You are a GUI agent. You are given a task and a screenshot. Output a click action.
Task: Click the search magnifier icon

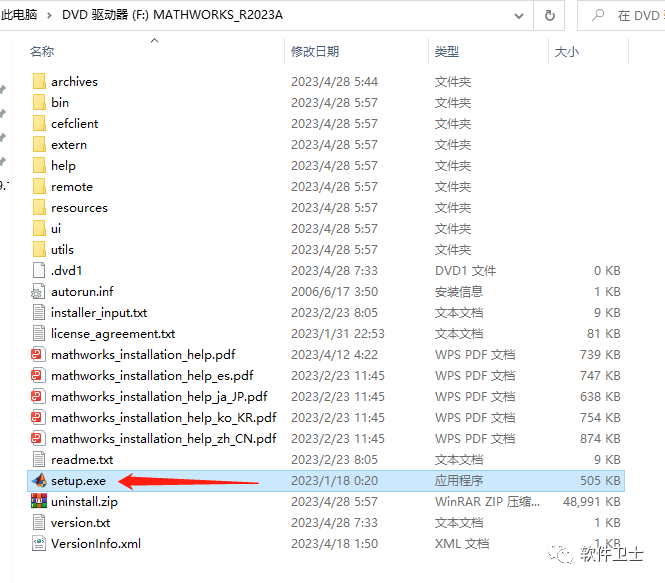(x=598, y=15)
